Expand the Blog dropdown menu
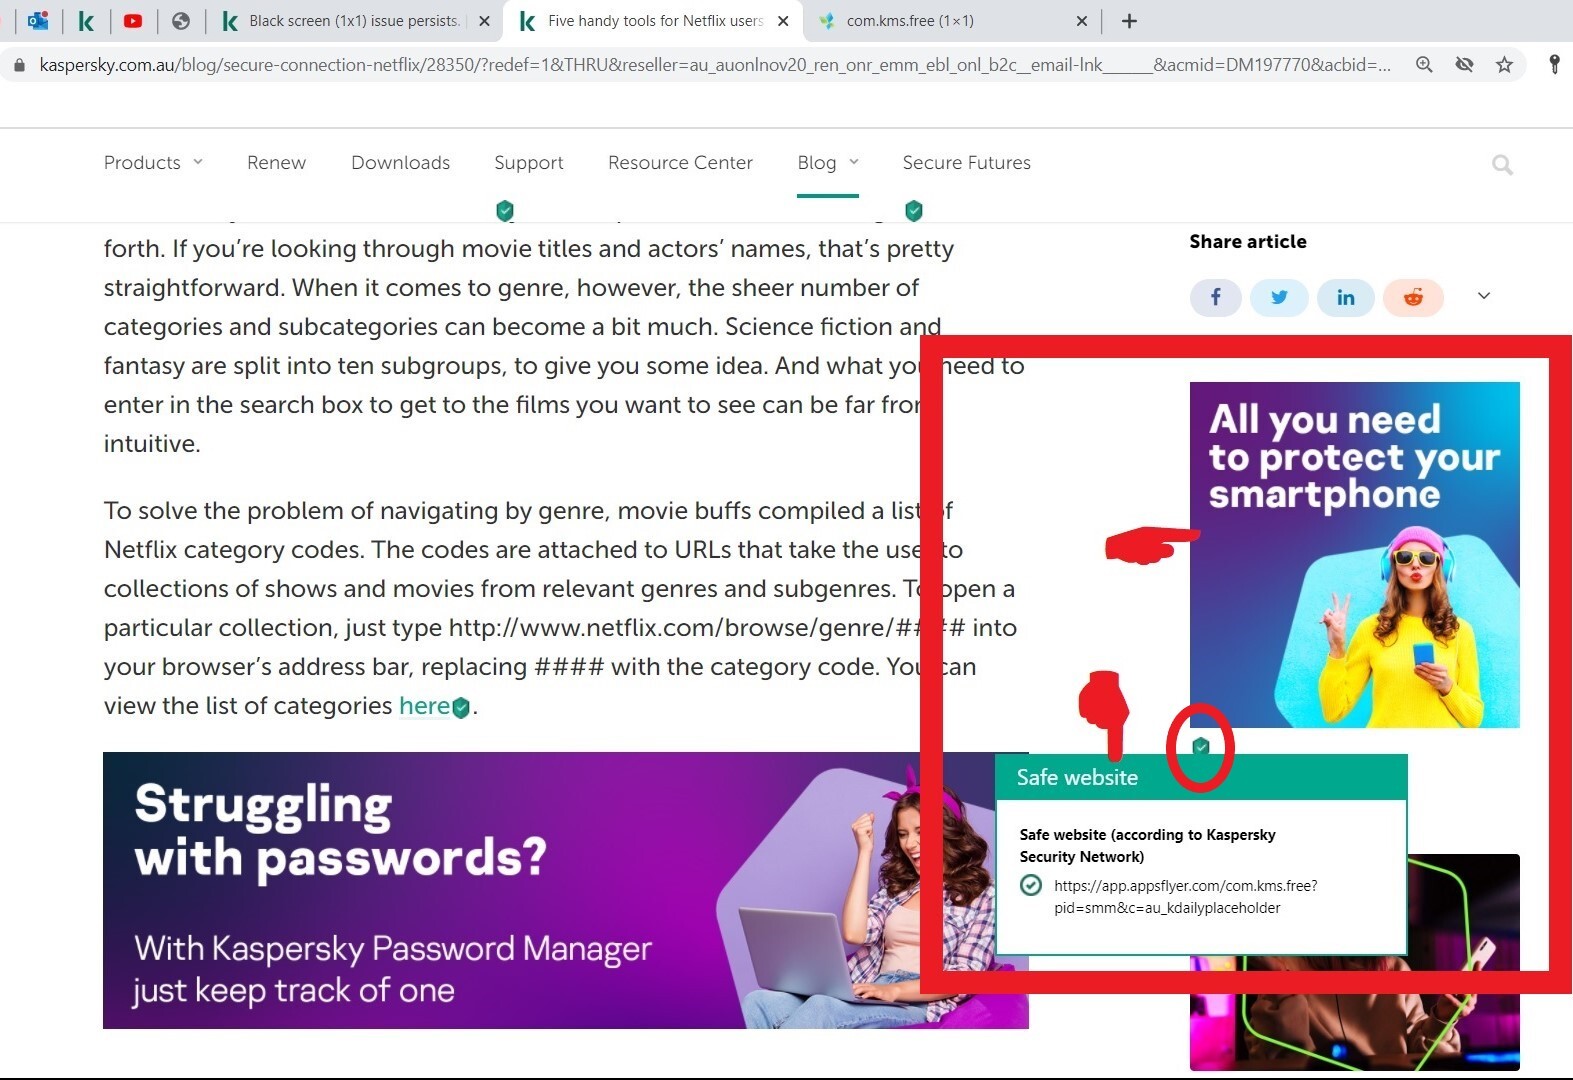Screen dimensions: 1573x1080 click(828, 163)
